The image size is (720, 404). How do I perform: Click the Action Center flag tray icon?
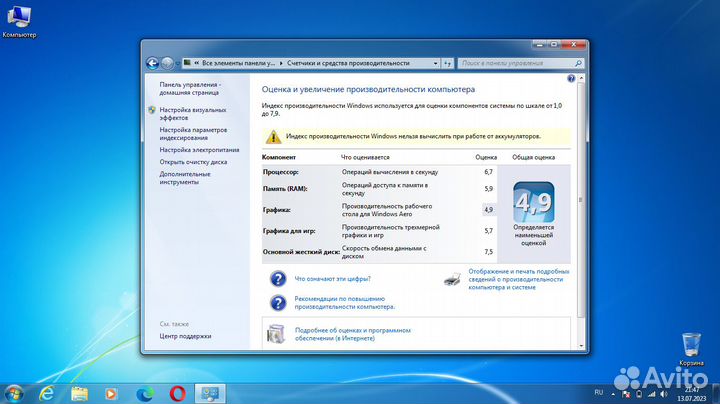tap(626, 394)
